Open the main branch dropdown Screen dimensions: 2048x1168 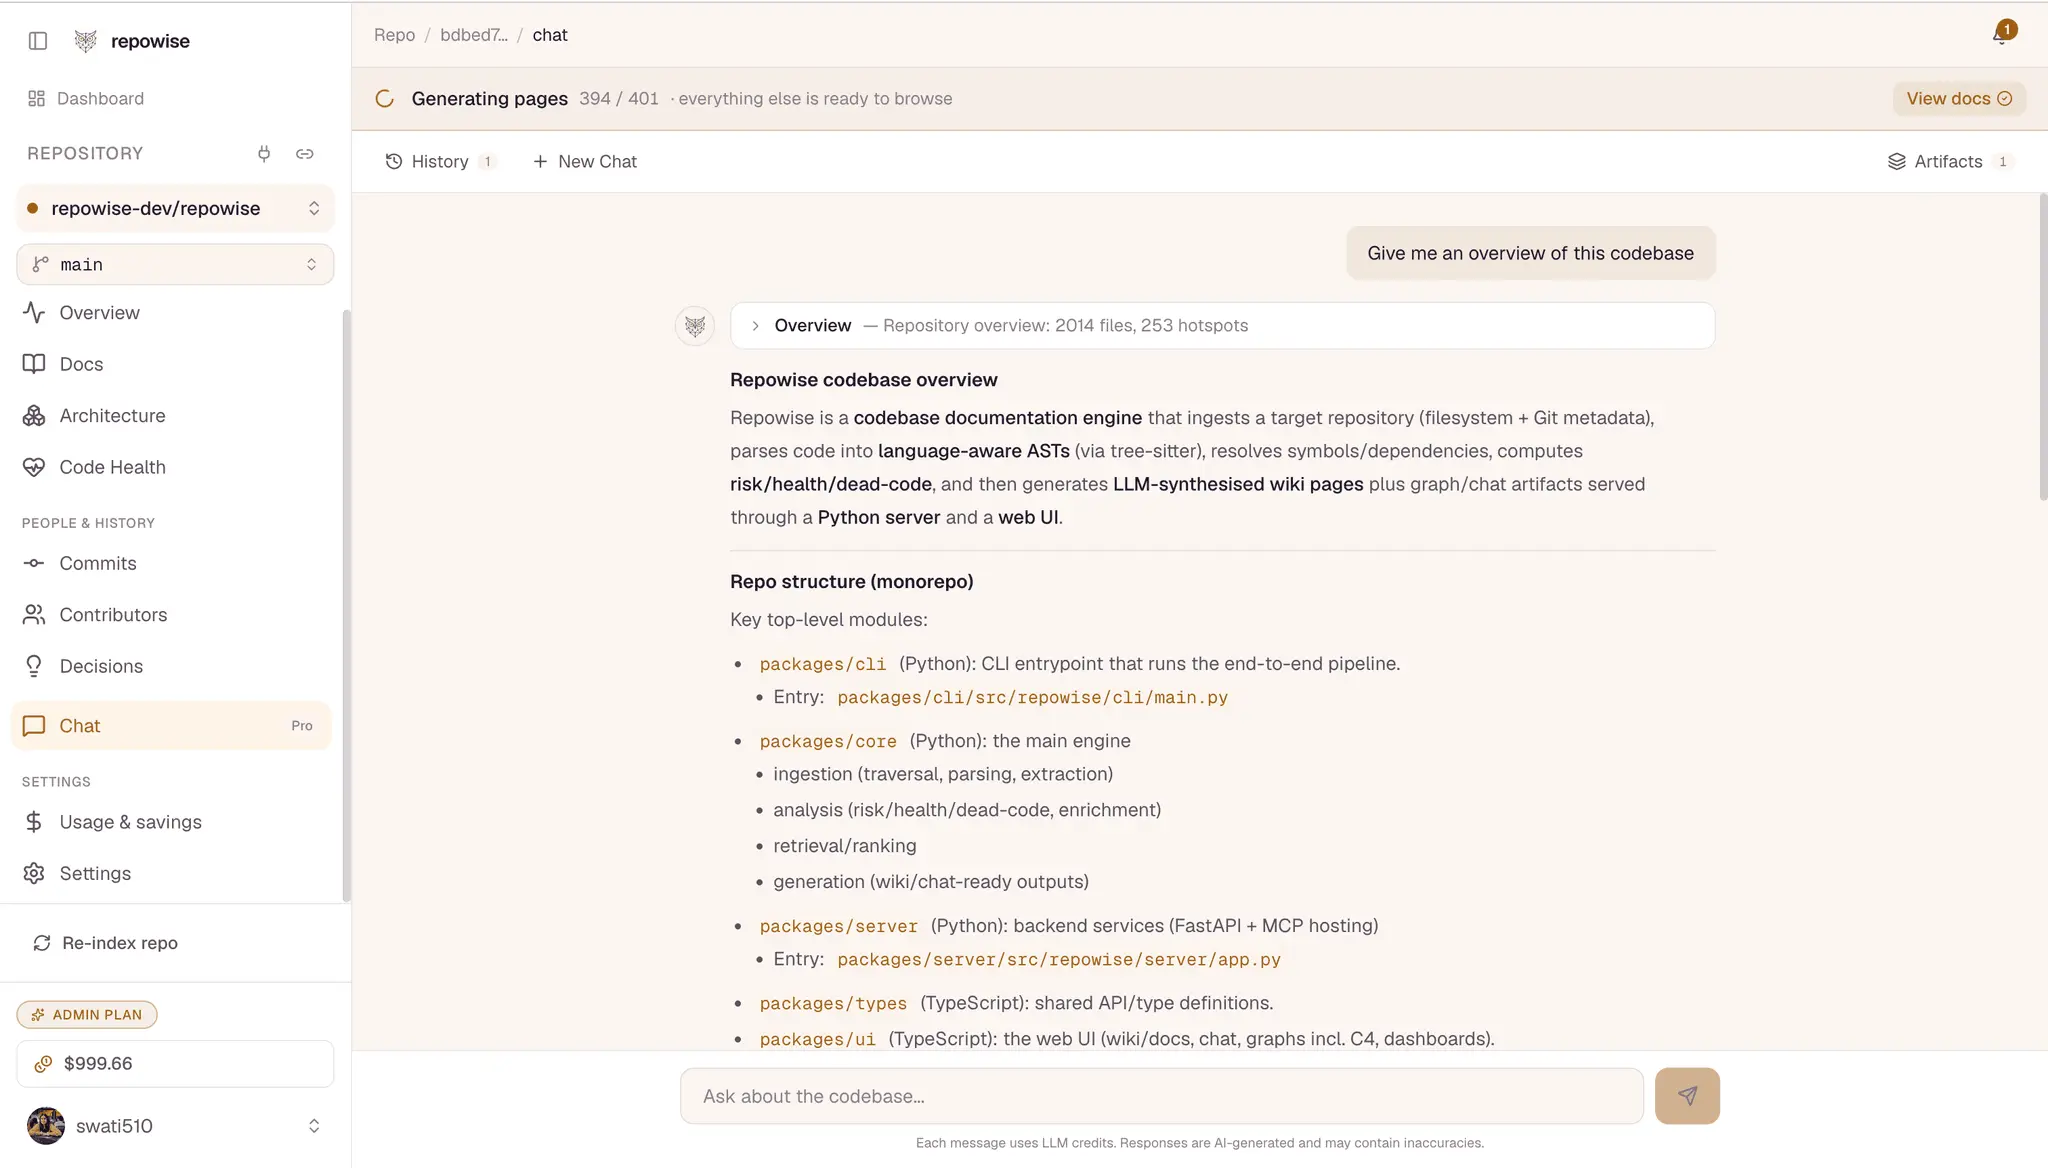coord(175,264)
